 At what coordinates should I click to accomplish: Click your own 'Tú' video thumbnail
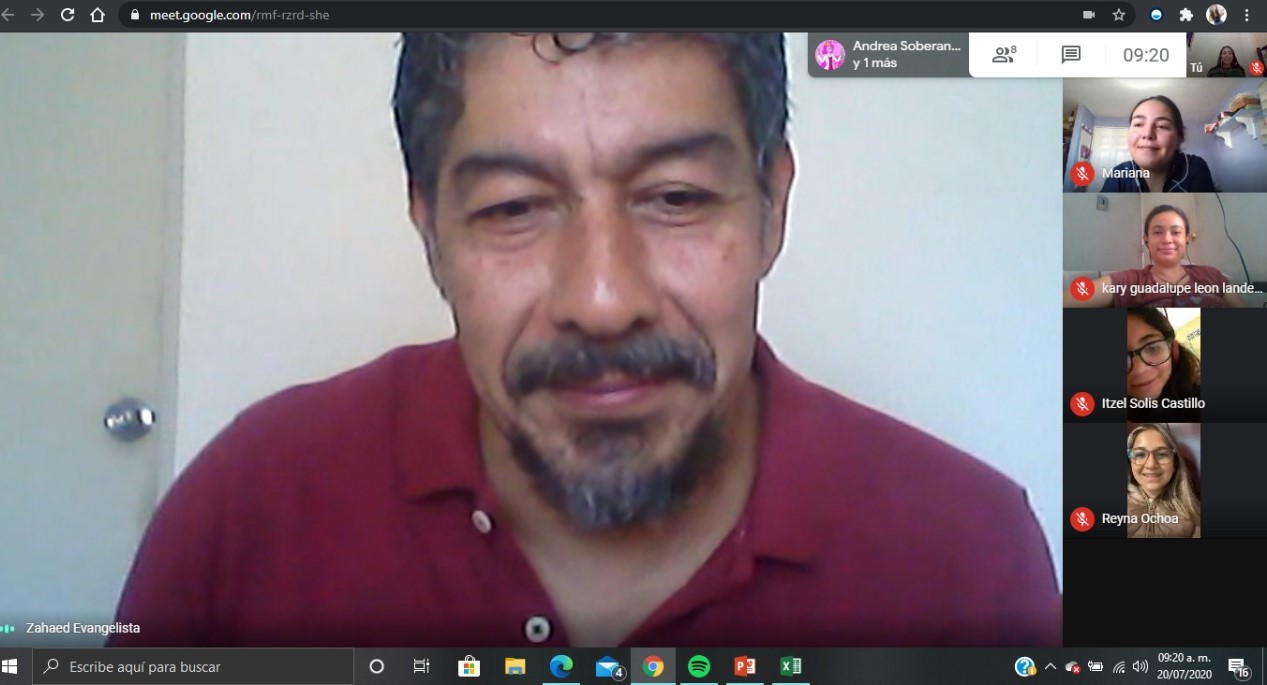1226,55
